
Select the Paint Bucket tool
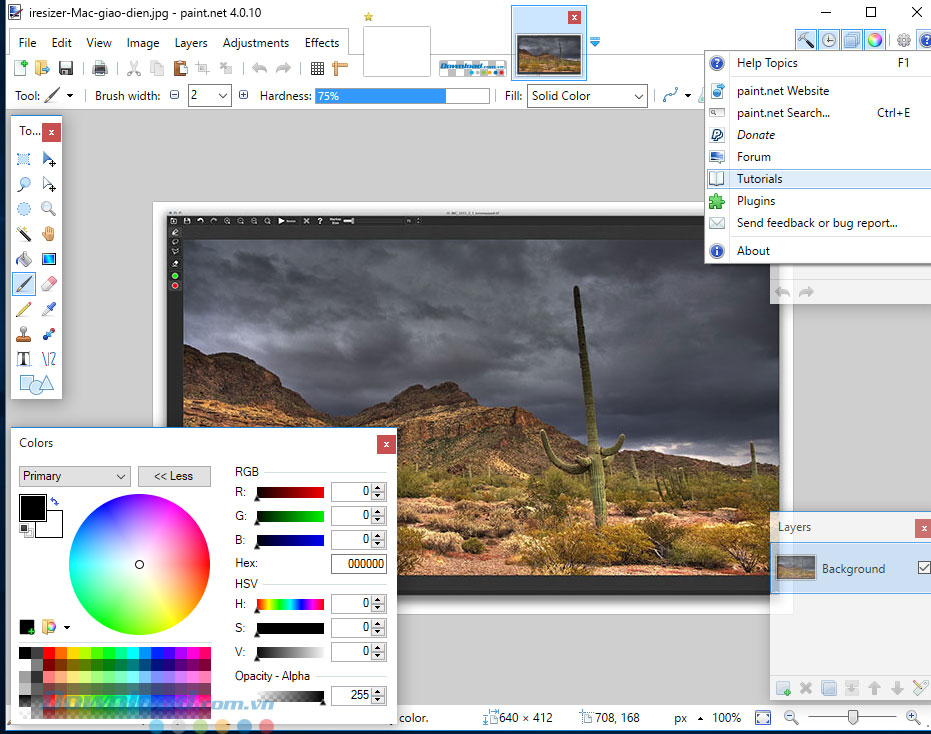24,259
